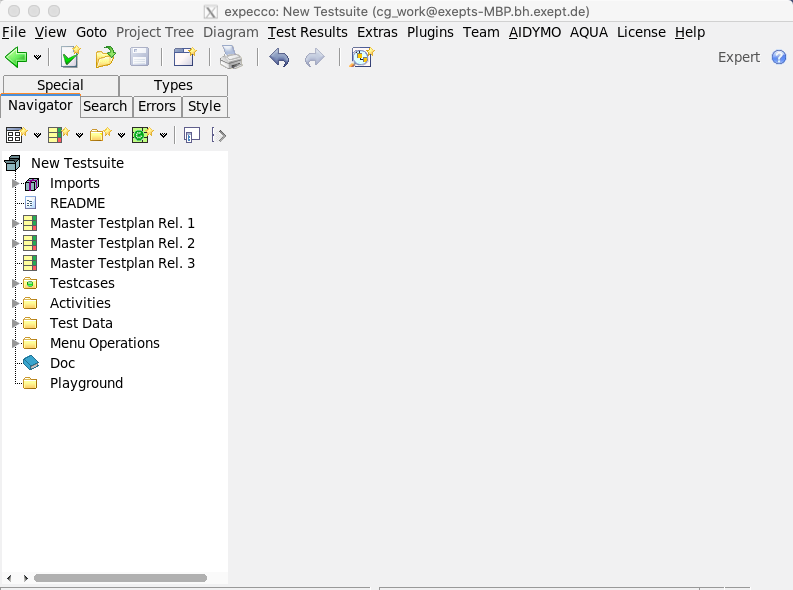The height and width of the screenshot is (590, 793).
Task: Click the green back arrow icon
Action: pyautogui.click(x=16, y=58)
